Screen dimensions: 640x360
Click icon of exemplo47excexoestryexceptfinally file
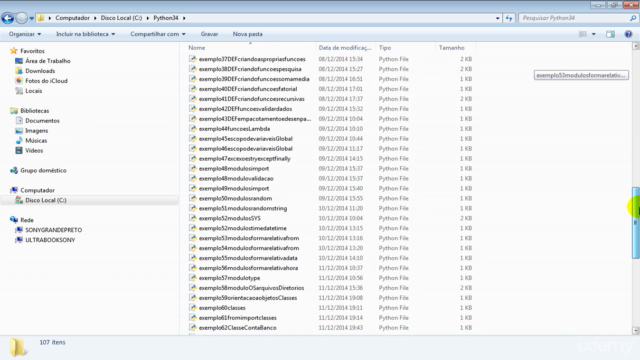193,158
